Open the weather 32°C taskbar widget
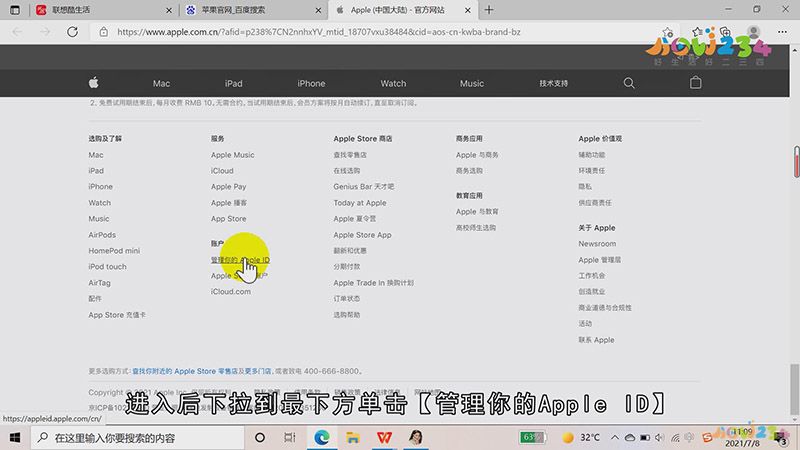This screenshot has width=800, height=450. click(x=581, y=438)
